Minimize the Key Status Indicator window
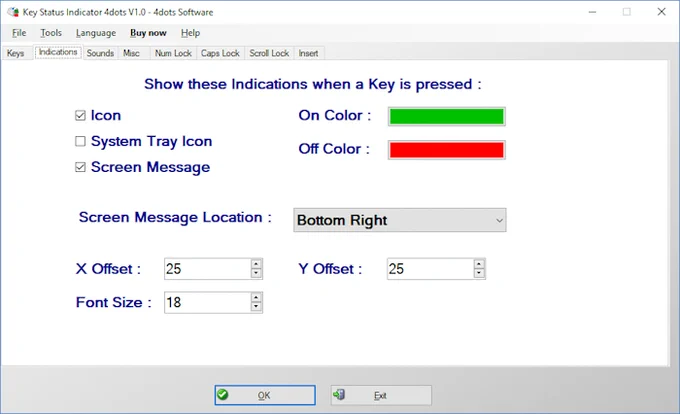The height and width of the screenshot is (414, 680). click(x=592, y=12)
